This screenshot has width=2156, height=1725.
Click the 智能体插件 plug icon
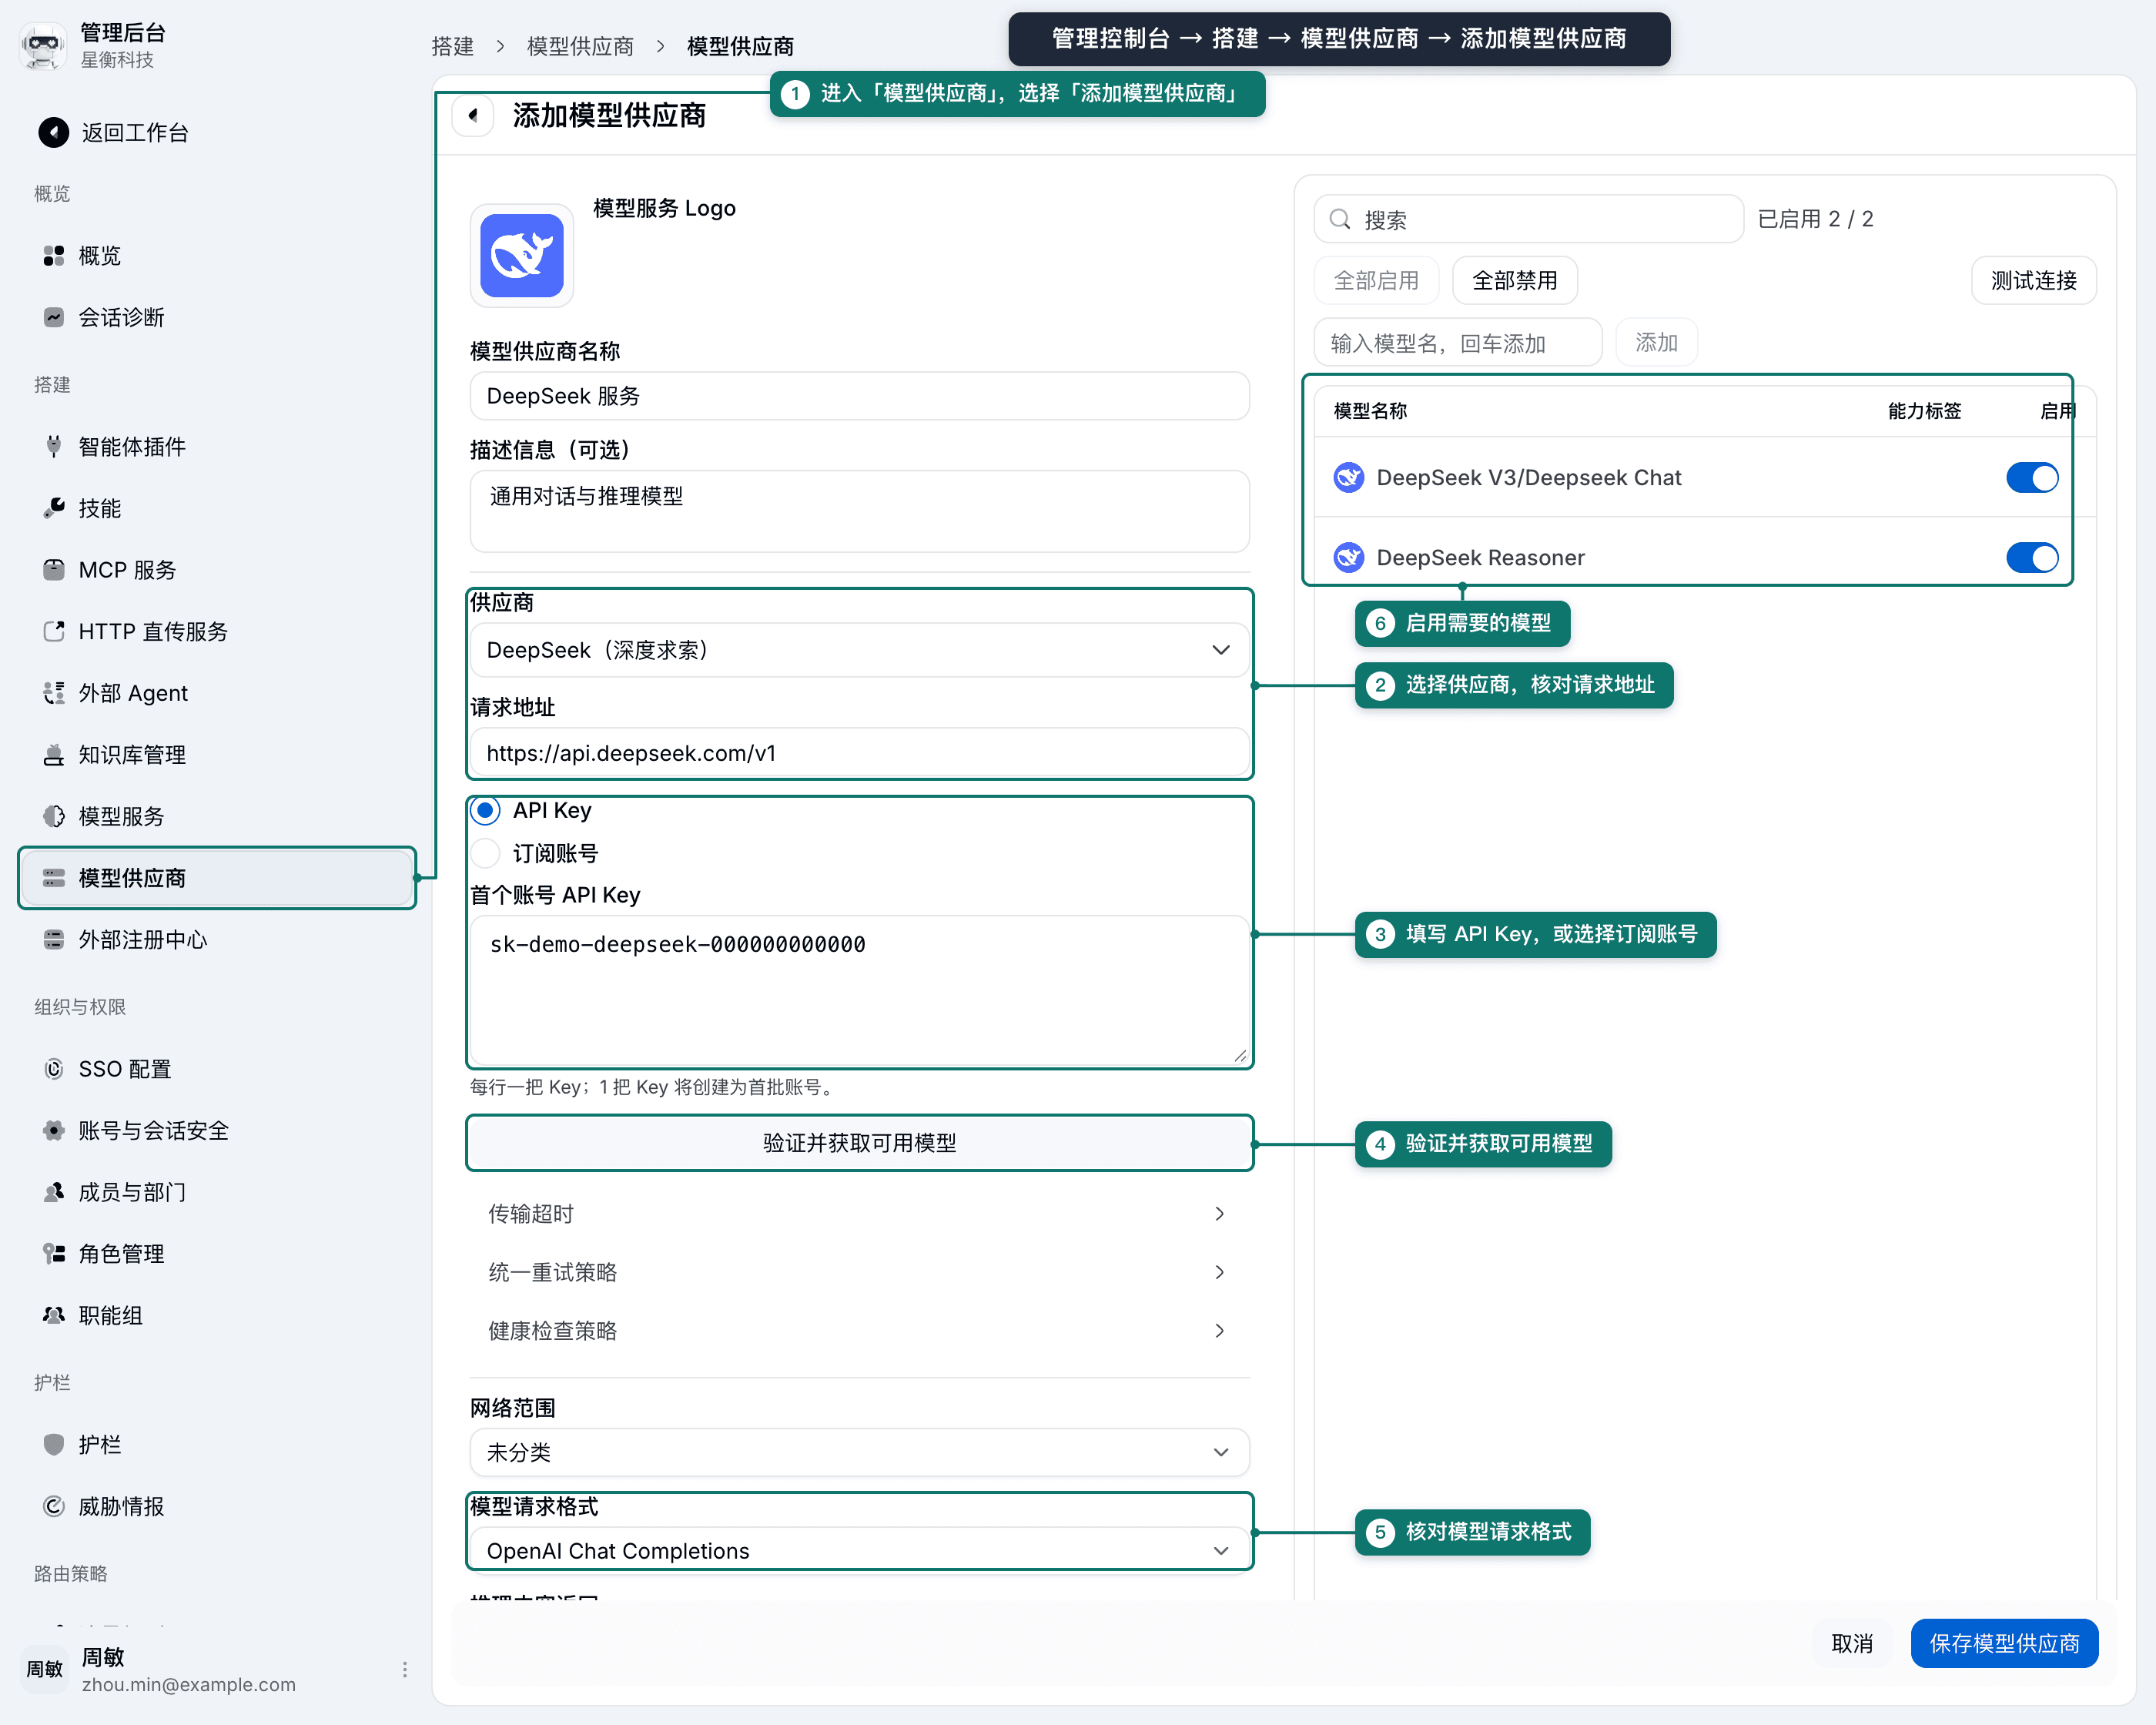click(54, 446)
